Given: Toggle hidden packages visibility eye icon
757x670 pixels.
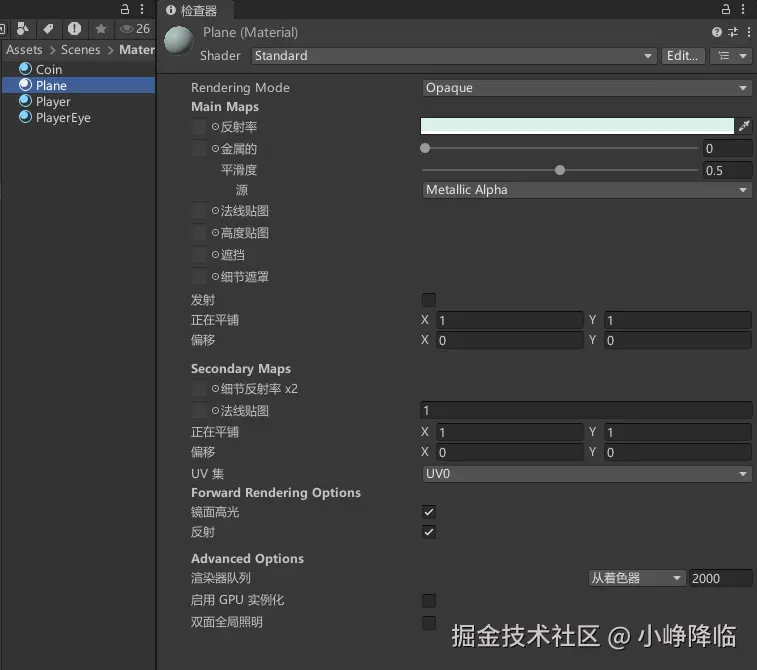Looking at the screenshot, I should pos(127,29).
